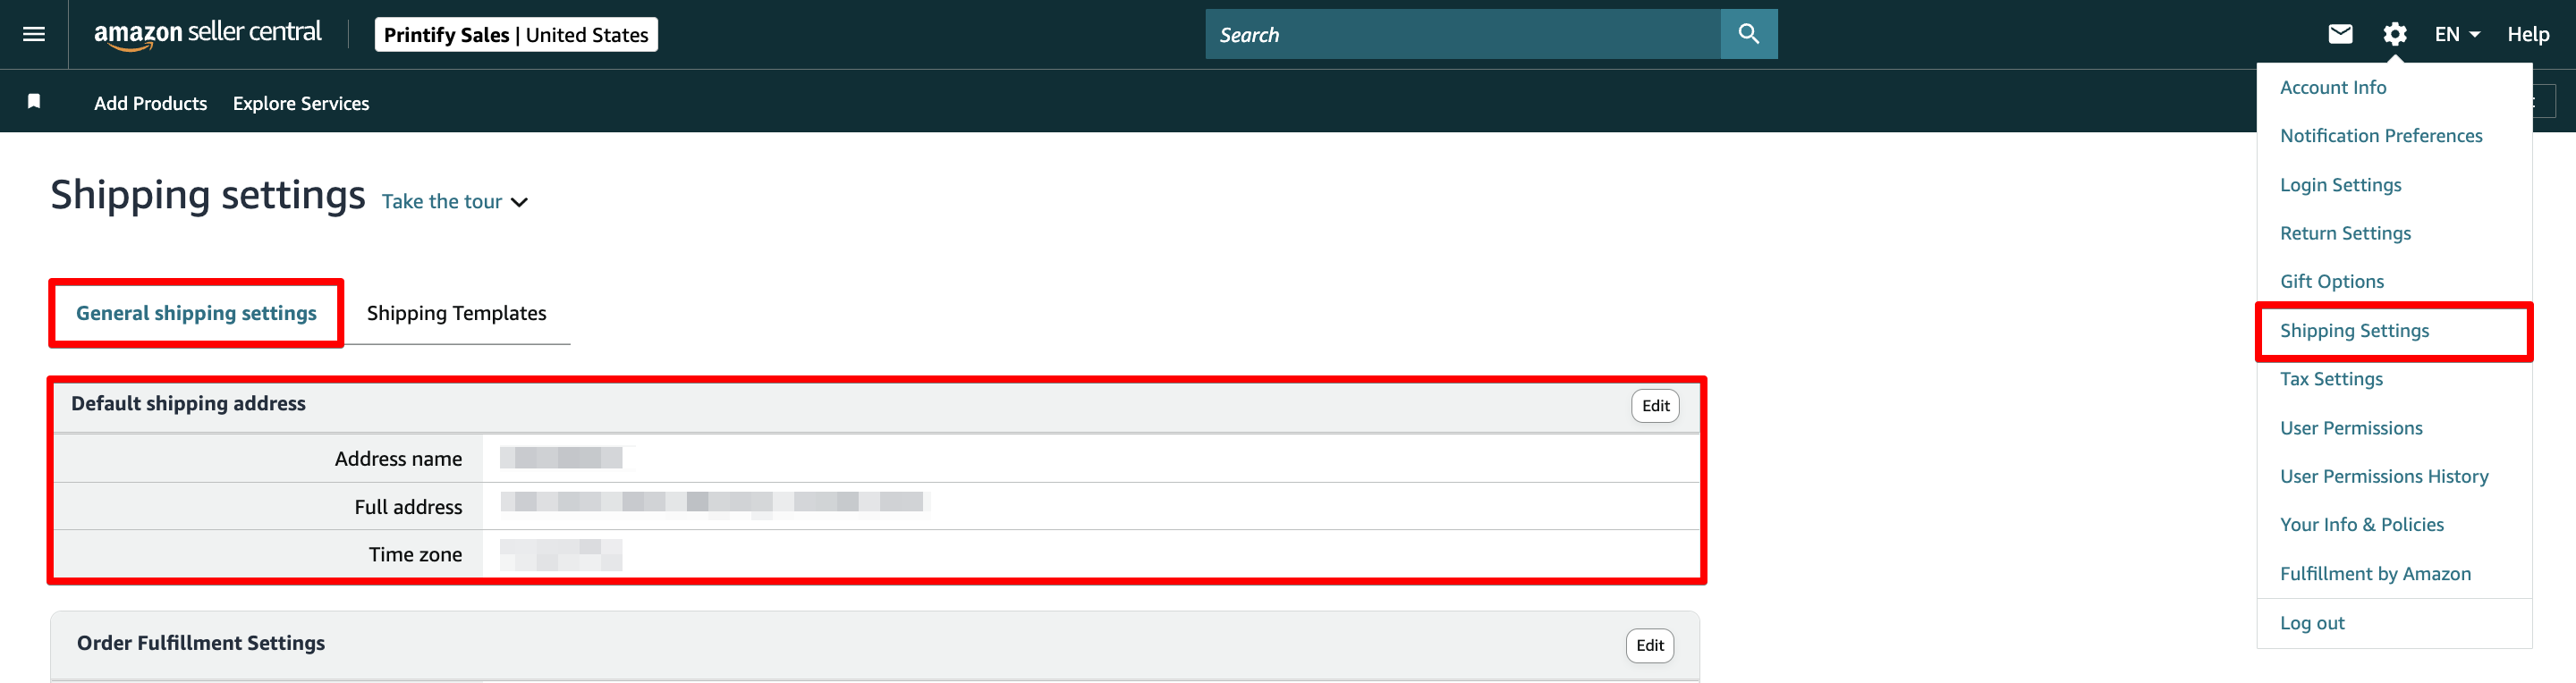Edit the Default shipping address
Viewport: 2576px width, 683px height.
point(1655,406)
